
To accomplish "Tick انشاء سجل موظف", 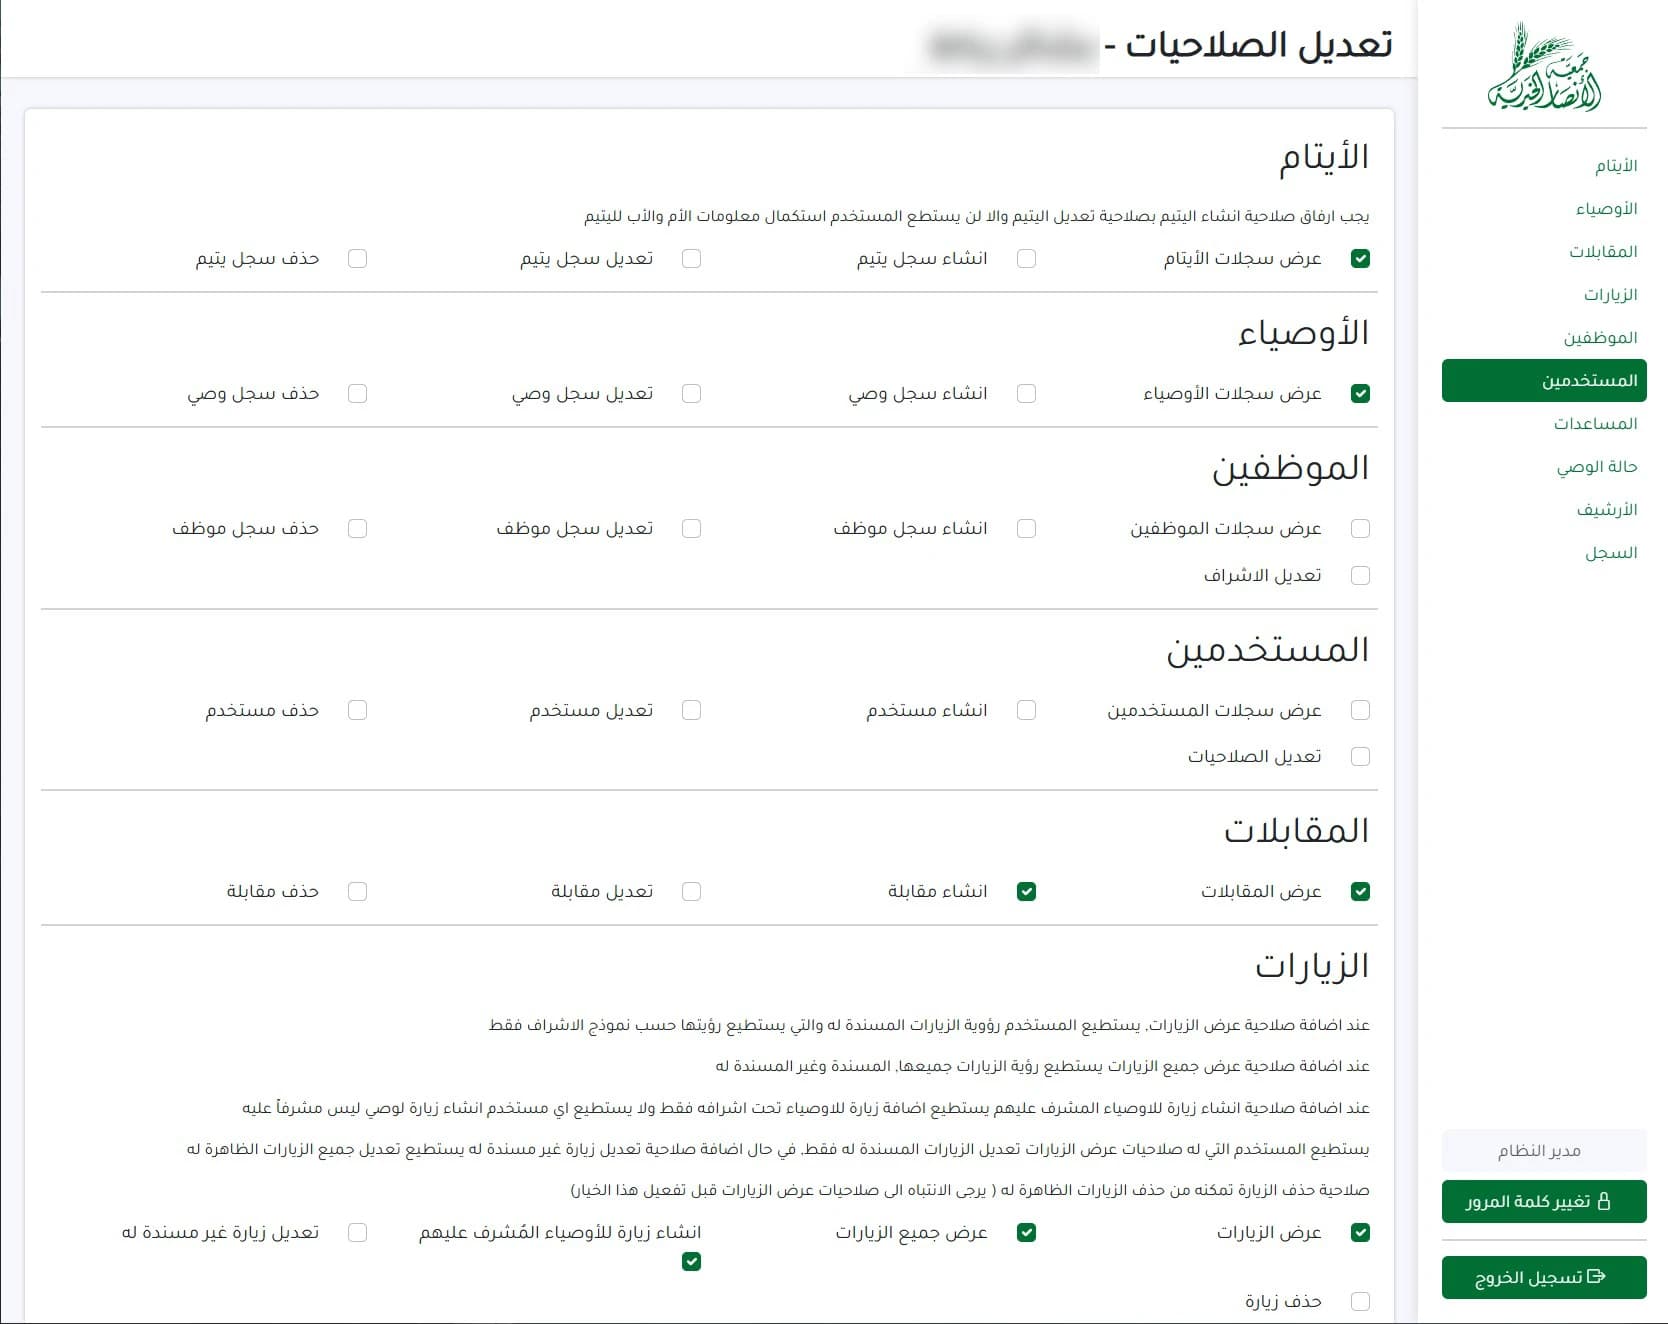I will (1026, 529).
